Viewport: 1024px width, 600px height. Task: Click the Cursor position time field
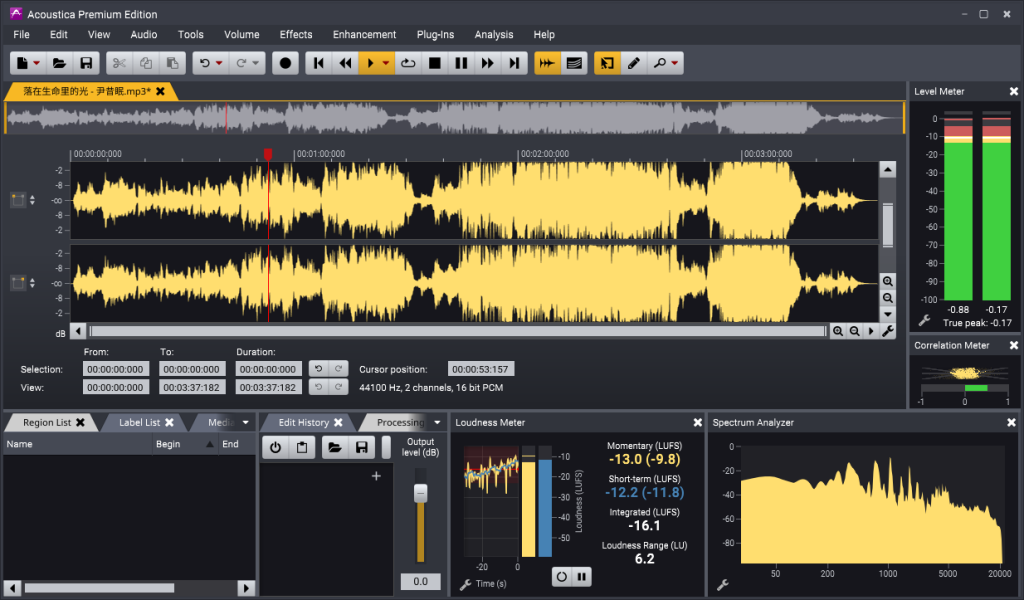[x=481, y=370]
